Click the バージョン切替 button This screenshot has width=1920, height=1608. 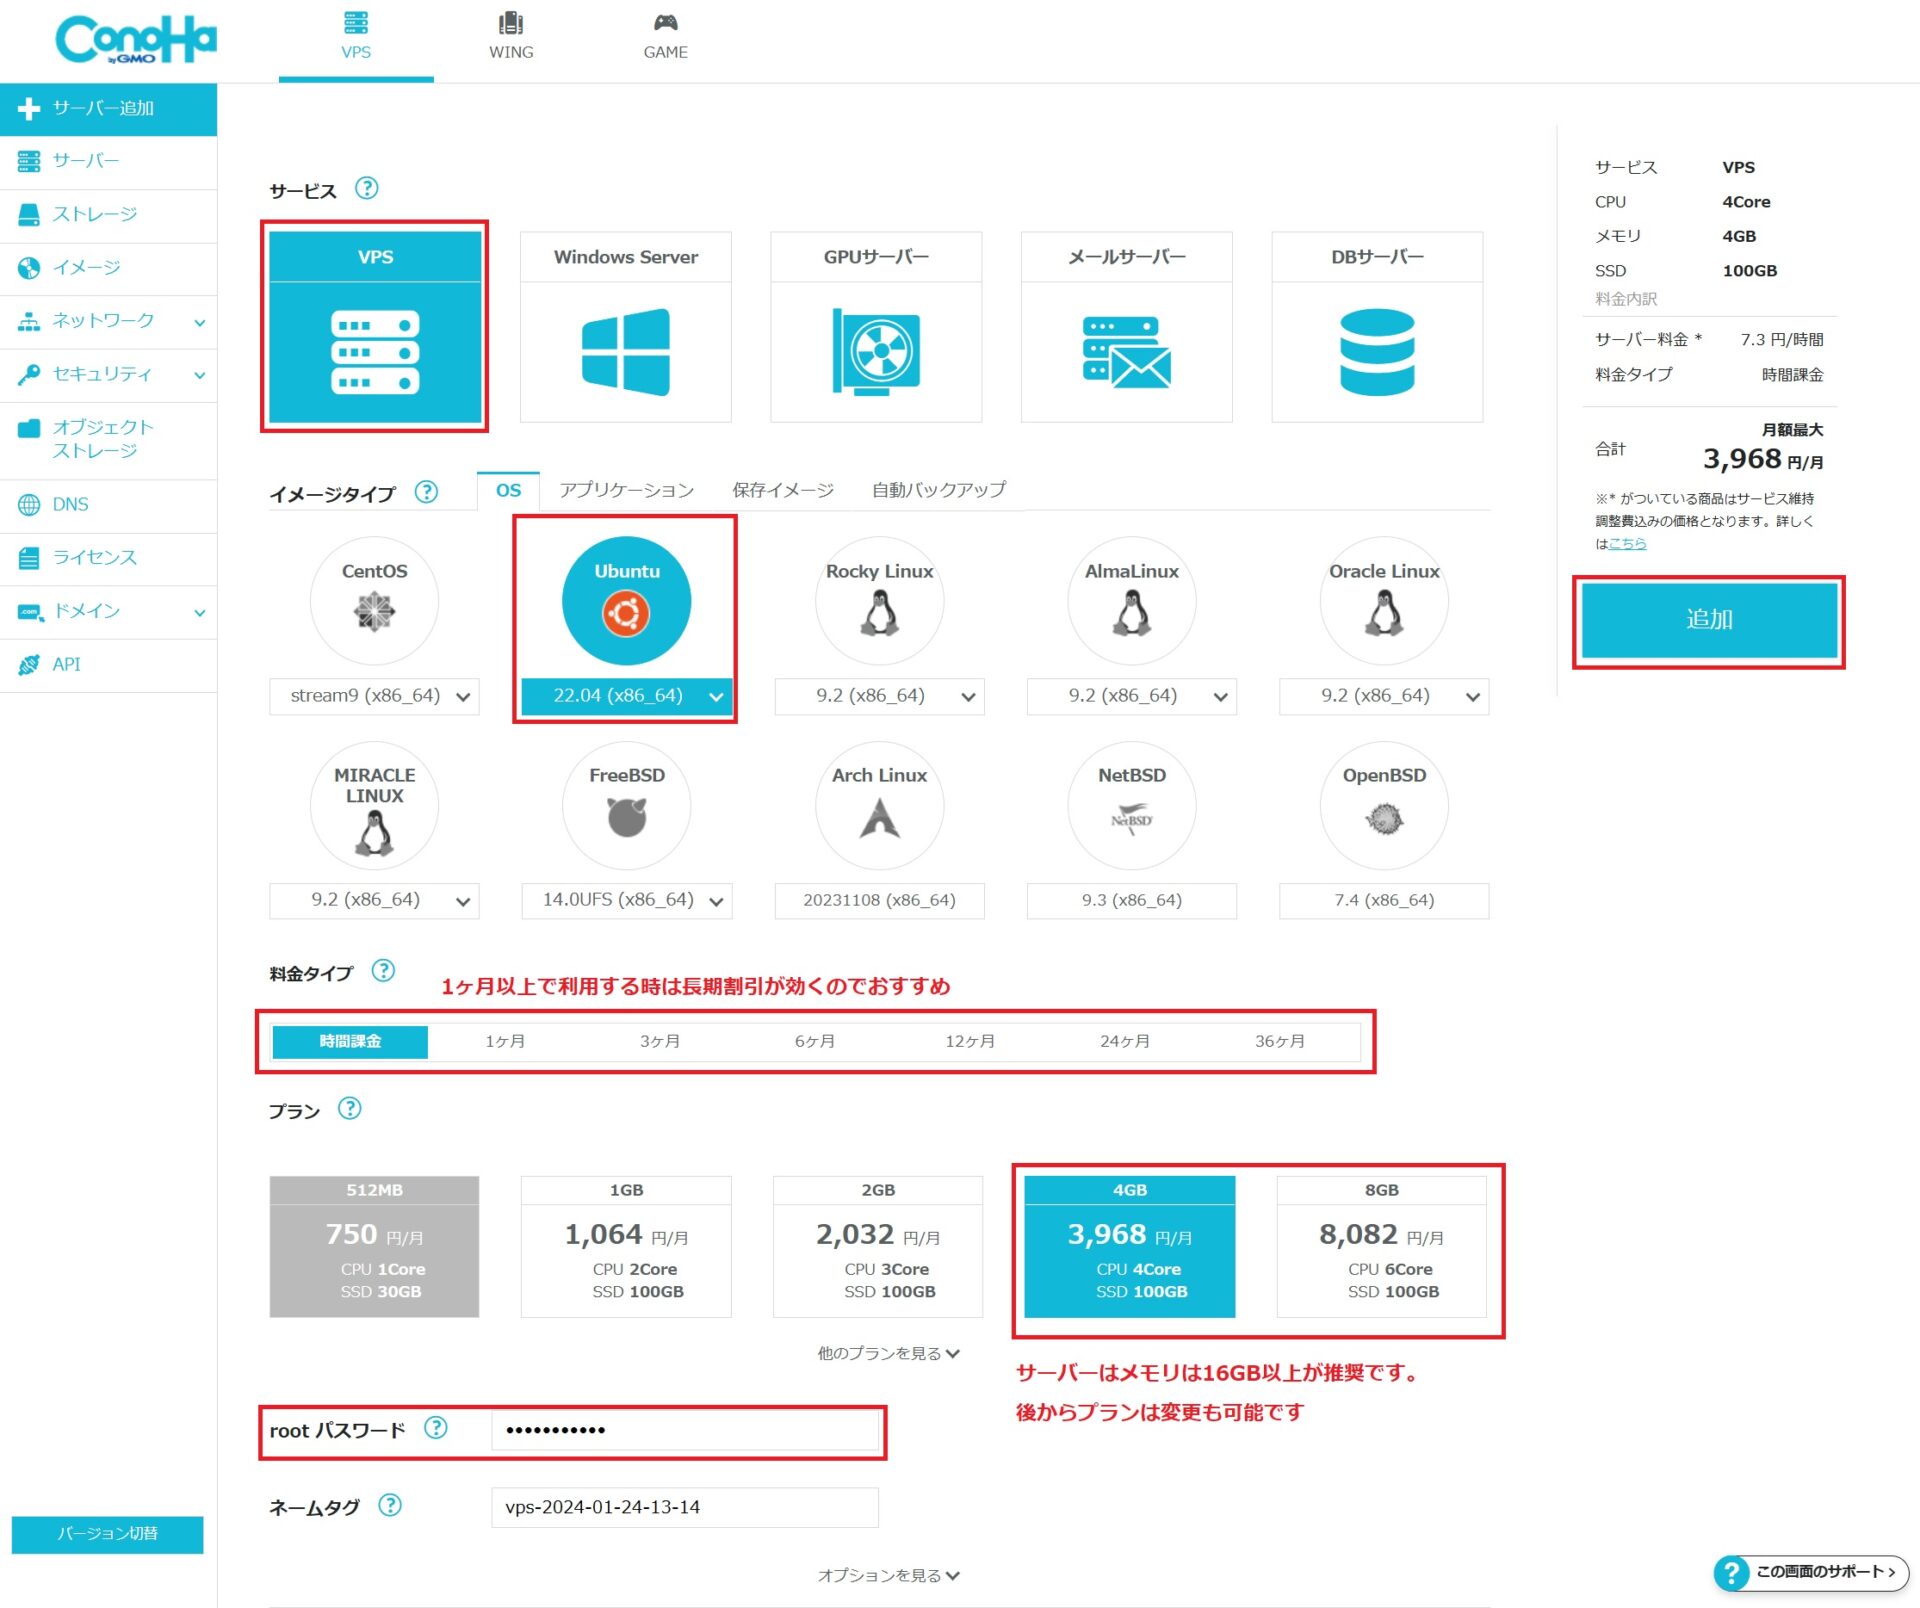107,1533
